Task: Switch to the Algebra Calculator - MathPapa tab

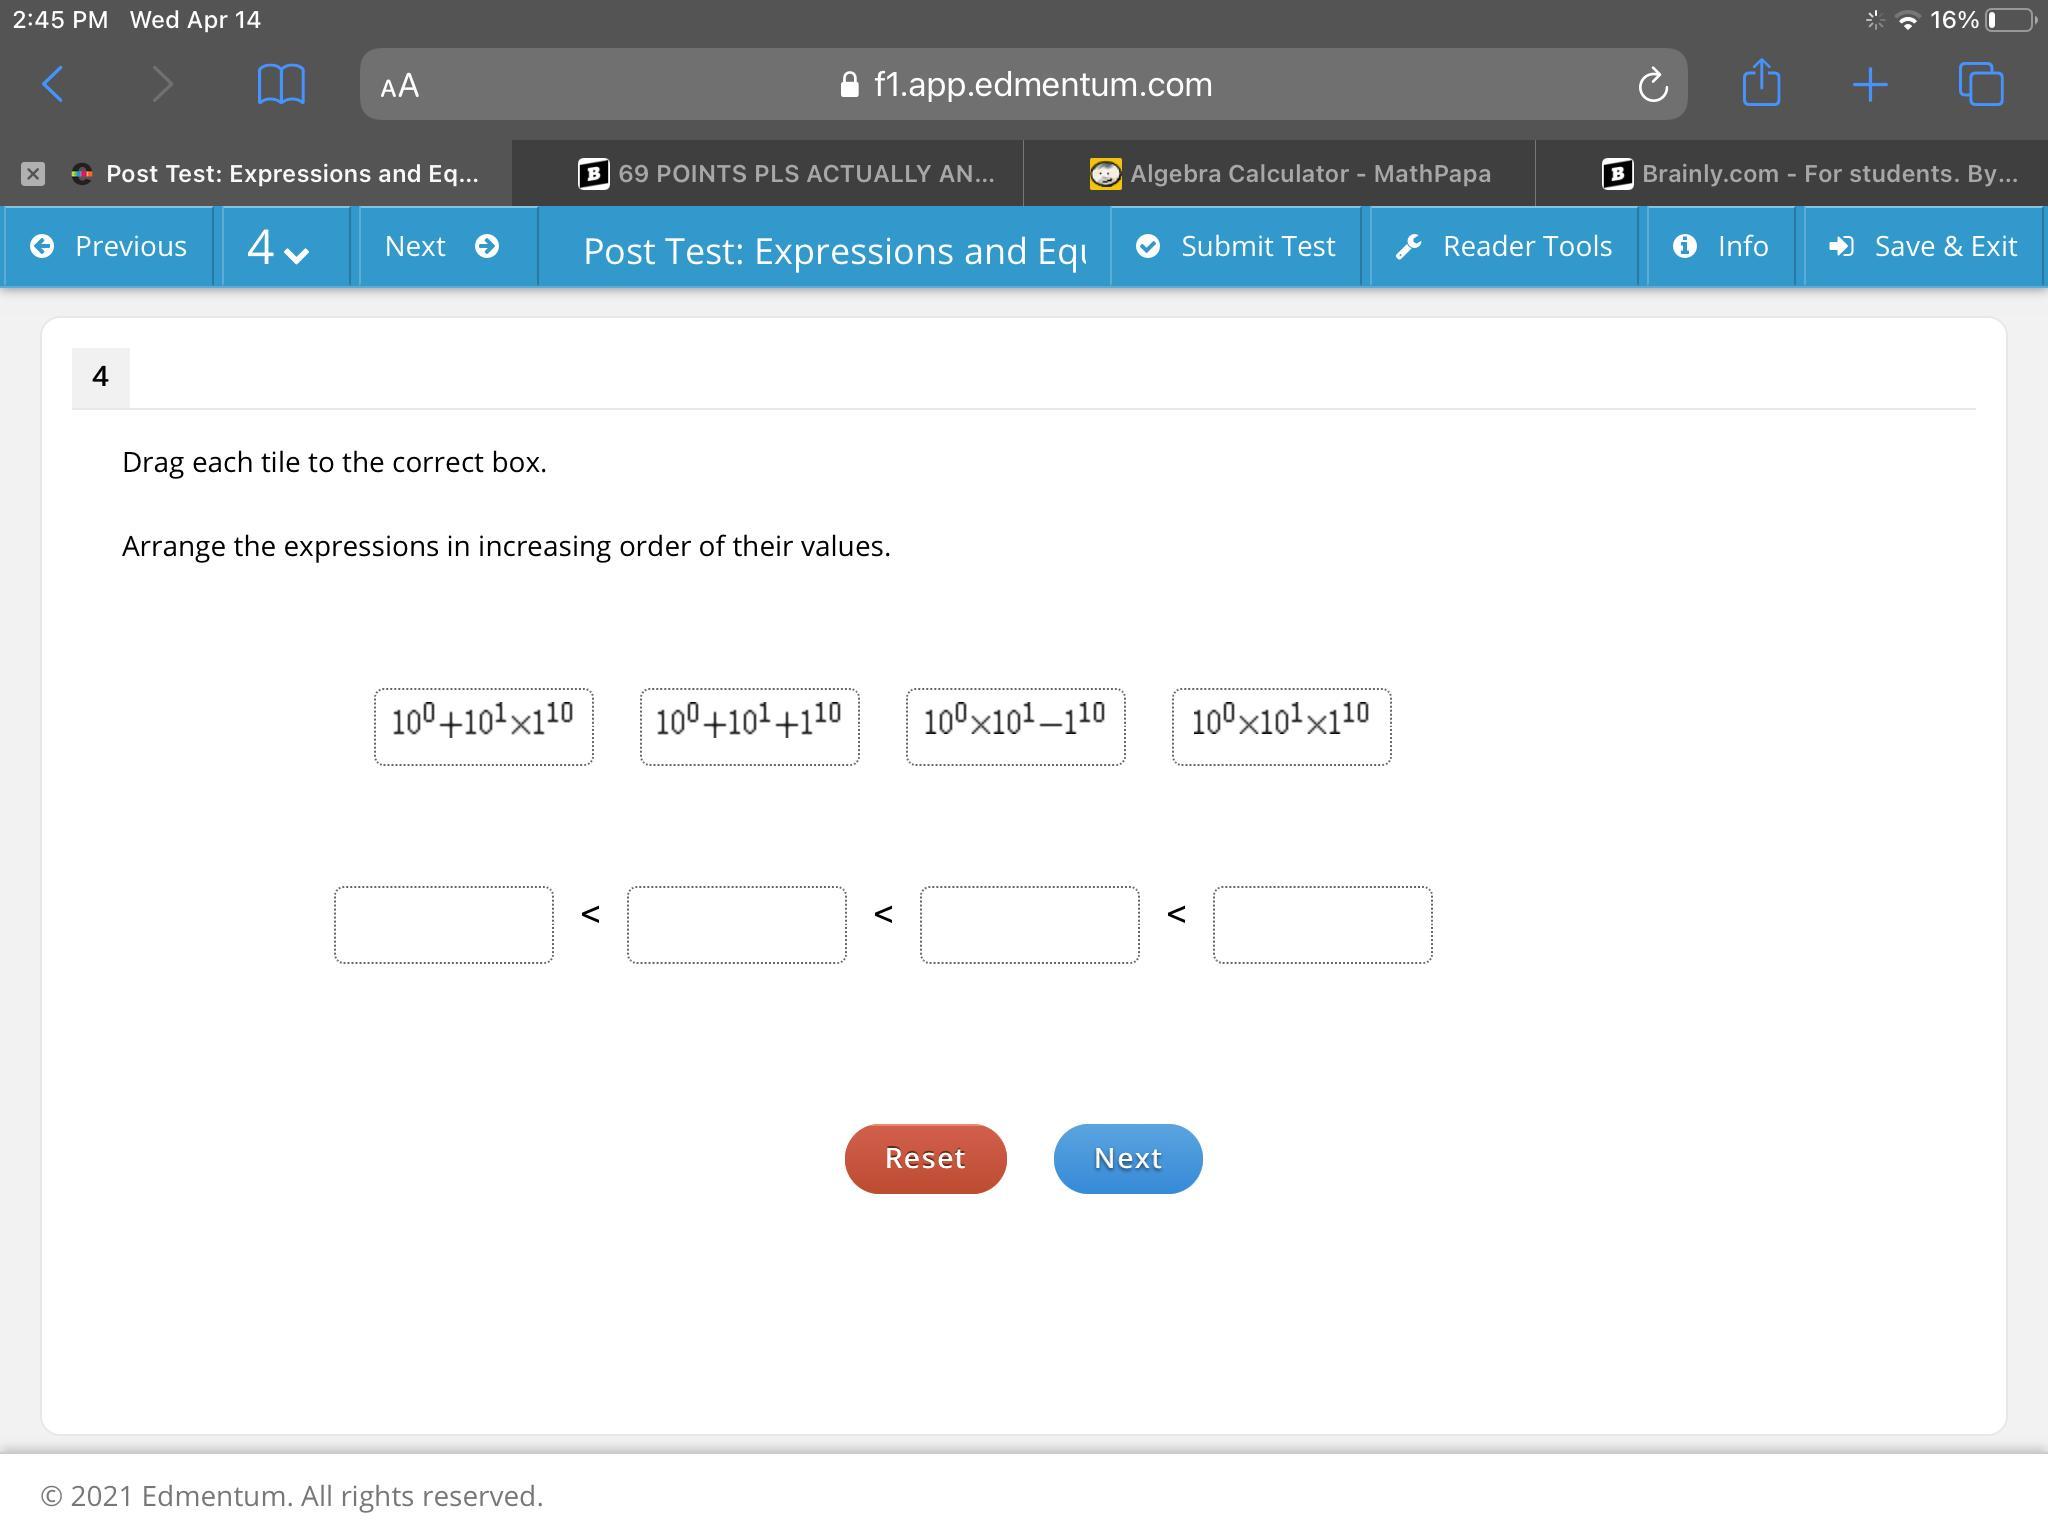Action: (x=1290, y=174)
